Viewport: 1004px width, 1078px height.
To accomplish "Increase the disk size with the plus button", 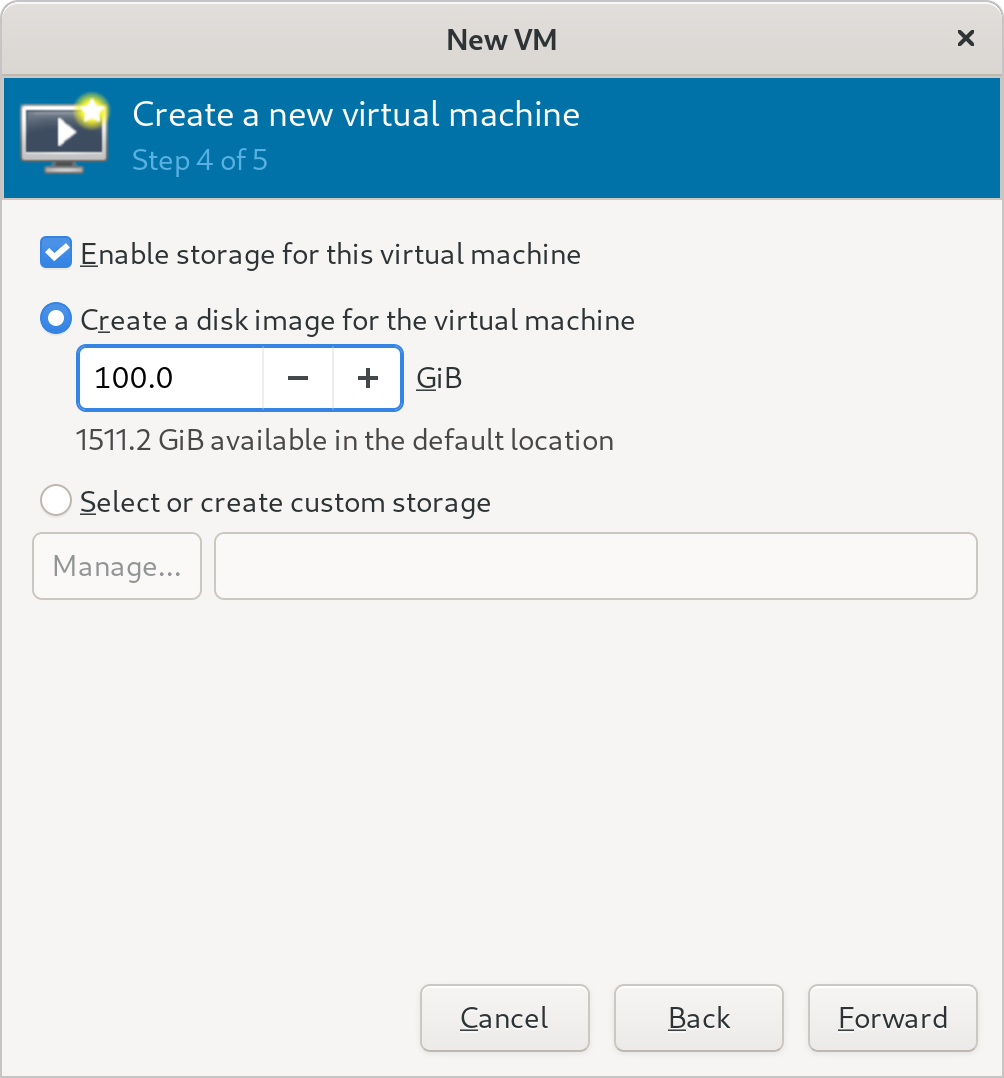I will 367,378.
